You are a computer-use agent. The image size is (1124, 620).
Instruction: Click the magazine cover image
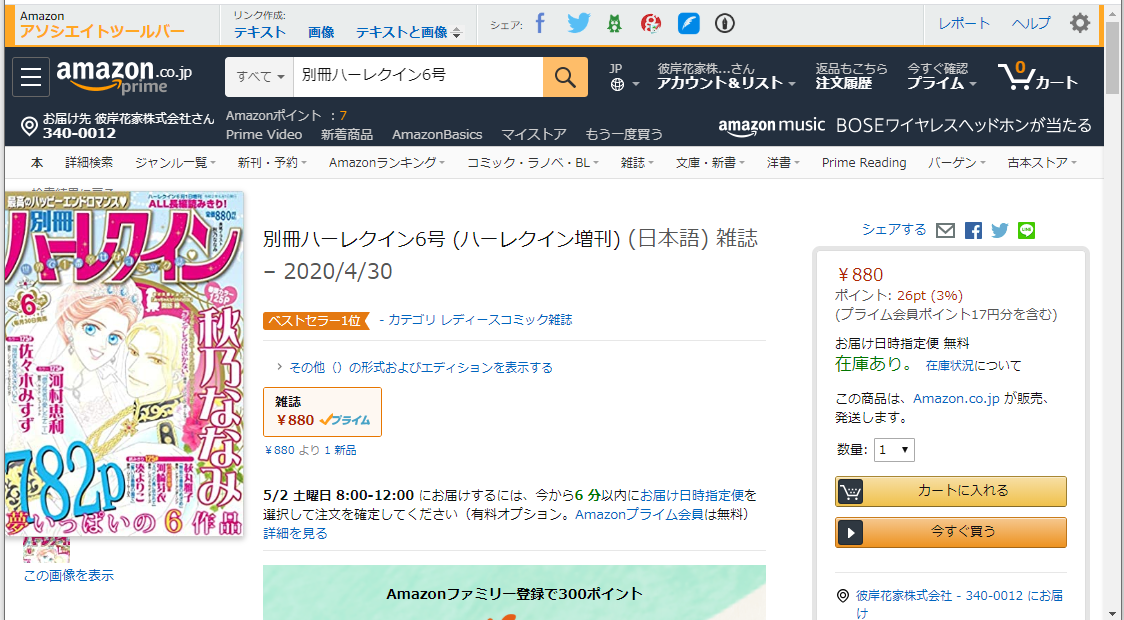[124, 363]
